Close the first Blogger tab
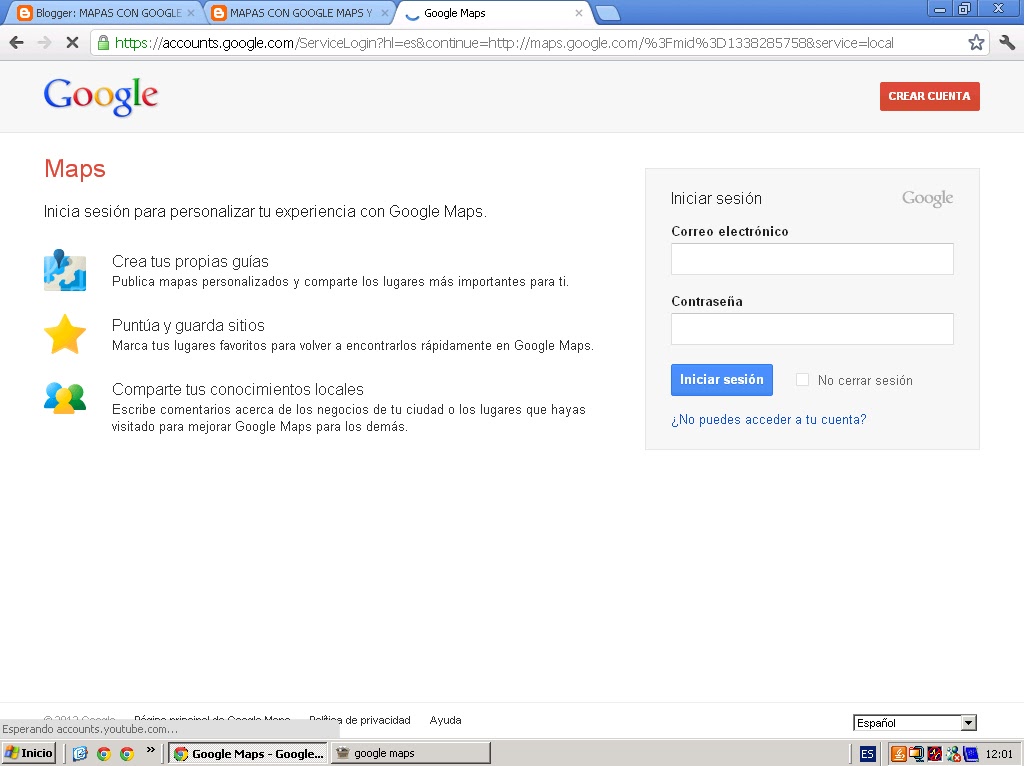The width and height of the screenshot is (1026, 766). coord(191,13)
